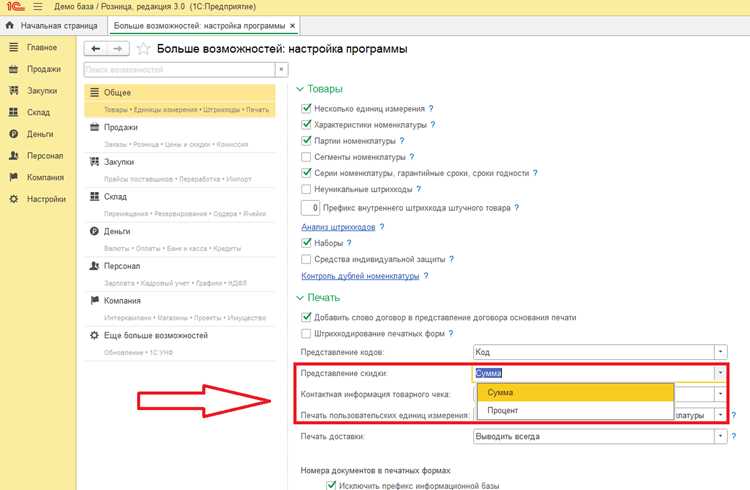This screenshot has height=490, width=750.
Task: Open Контактная информация товарного чека dropdown arrow
Action: (720, 394)
